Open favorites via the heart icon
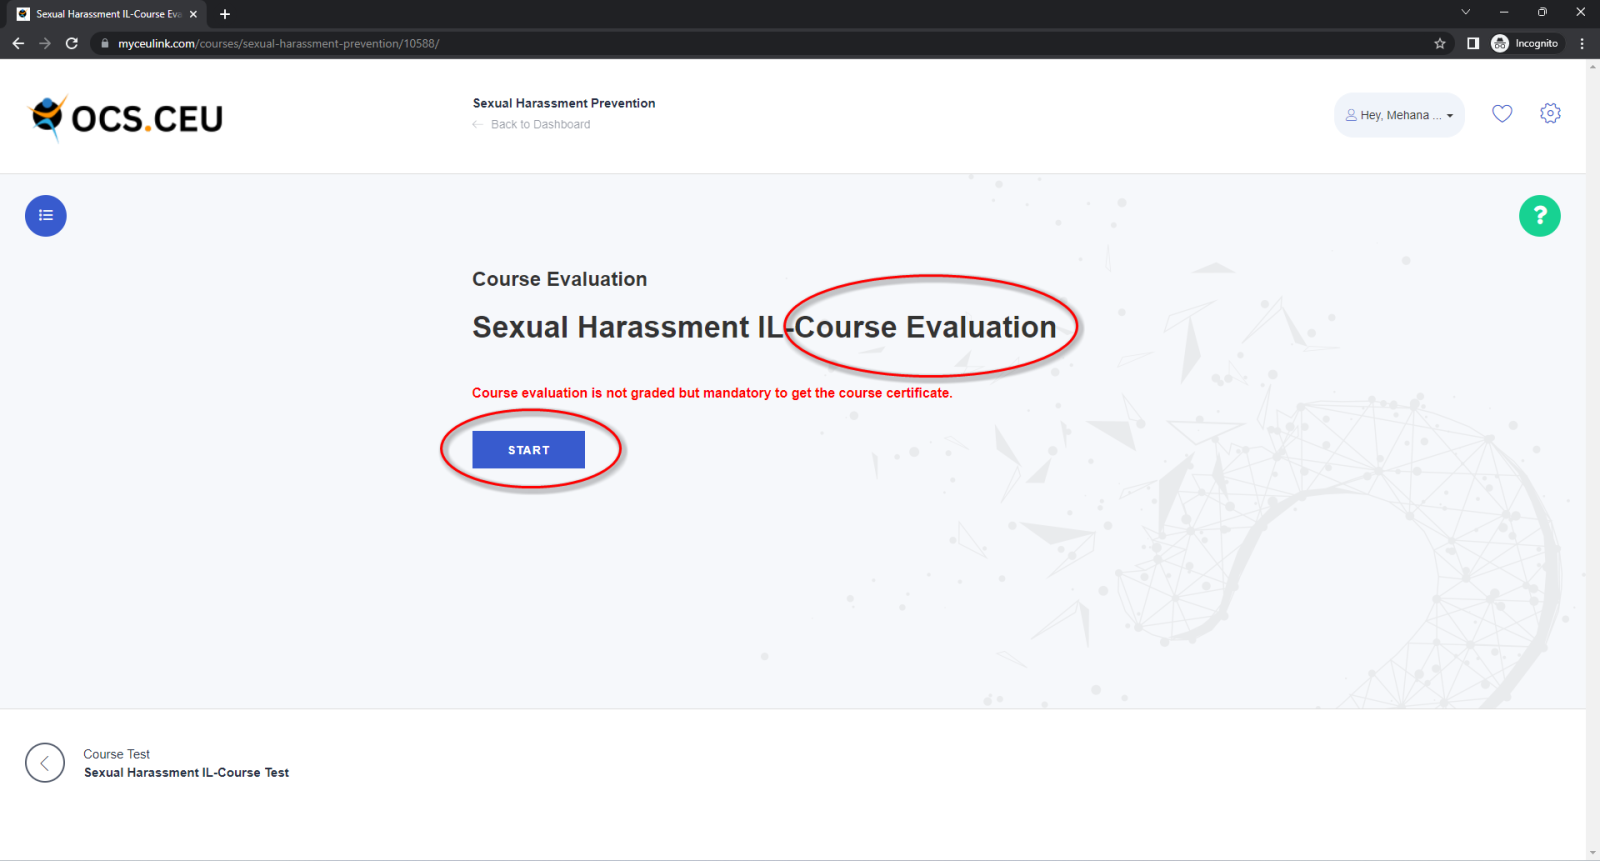 coord(1502,114)
